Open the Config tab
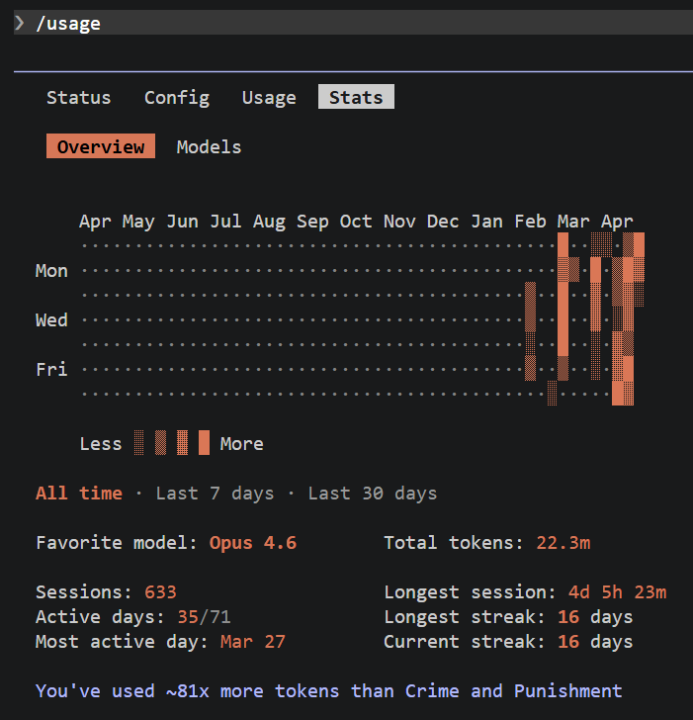Viewport: 693px width, 720px height. (x=177, y=98)
